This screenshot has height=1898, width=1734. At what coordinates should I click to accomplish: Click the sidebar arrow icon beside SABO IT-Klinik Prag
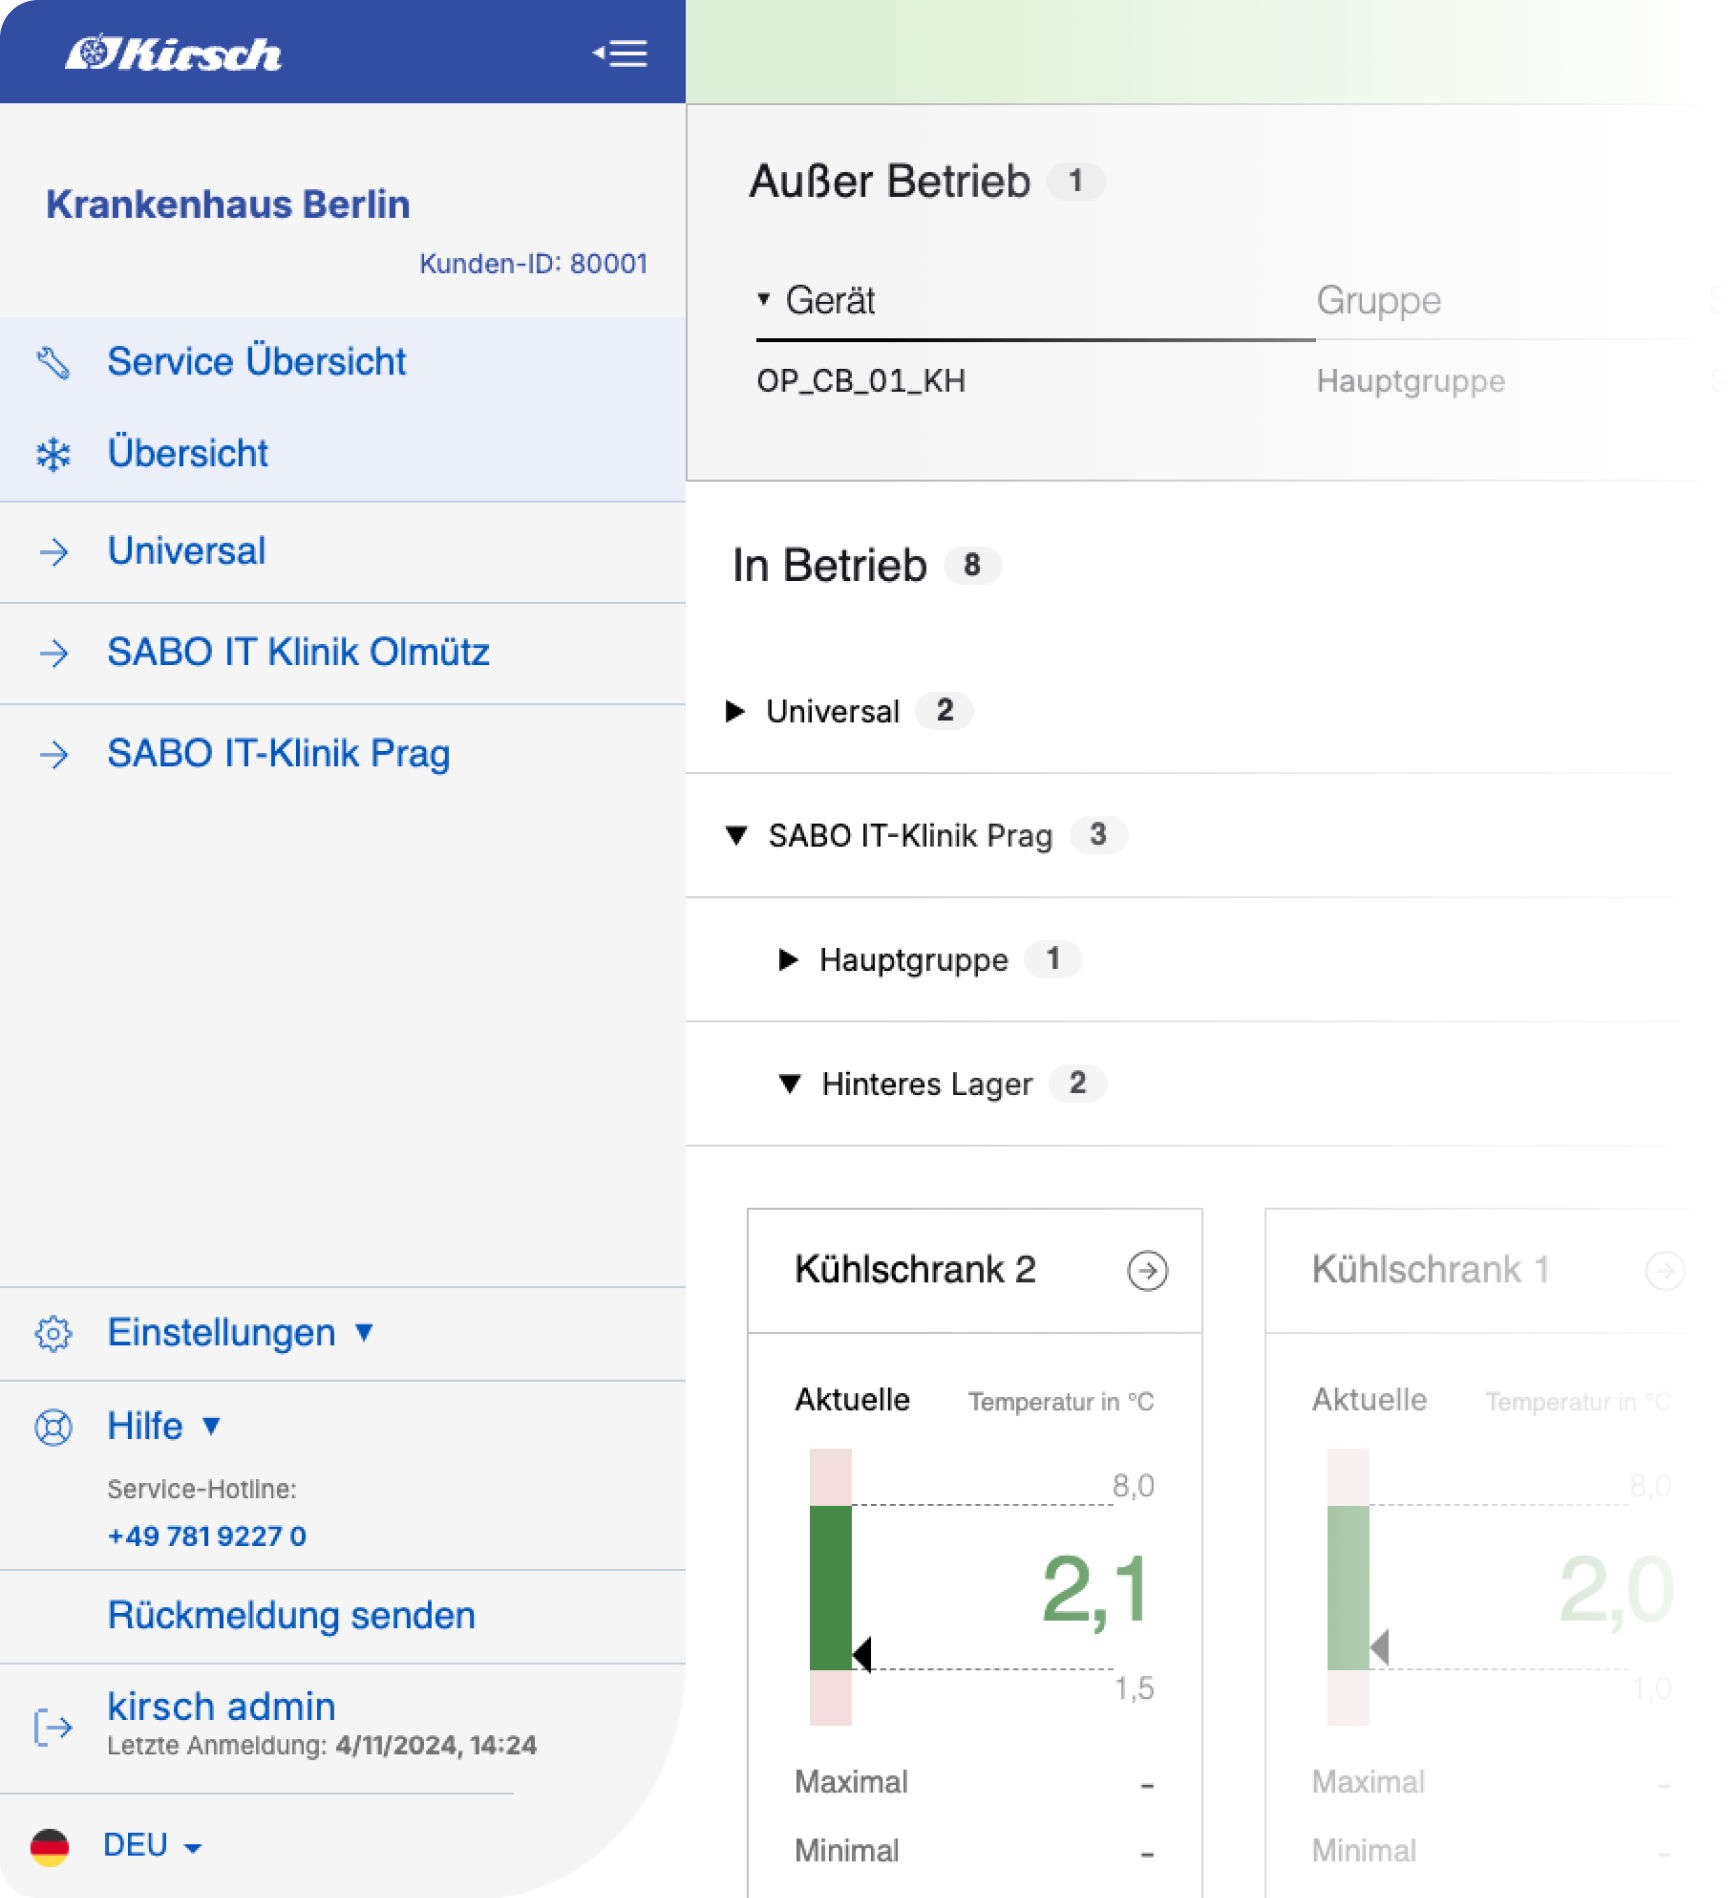(54, 754)
